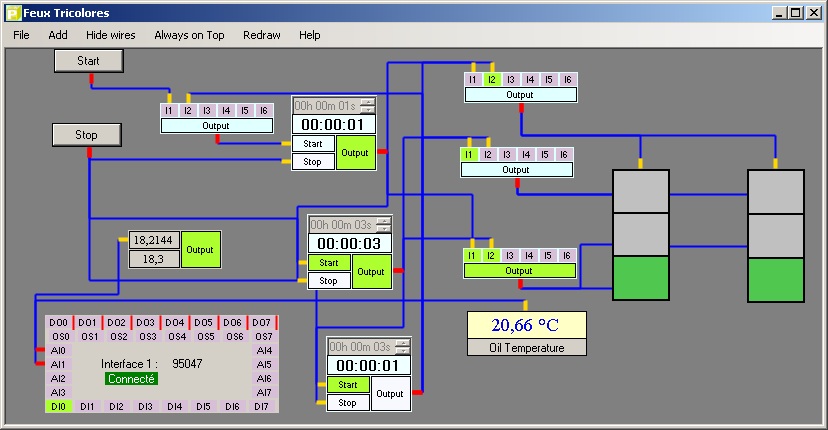Click the green lamp on the left traffic light
Viewport: 828px width, 430px height.
639,278
